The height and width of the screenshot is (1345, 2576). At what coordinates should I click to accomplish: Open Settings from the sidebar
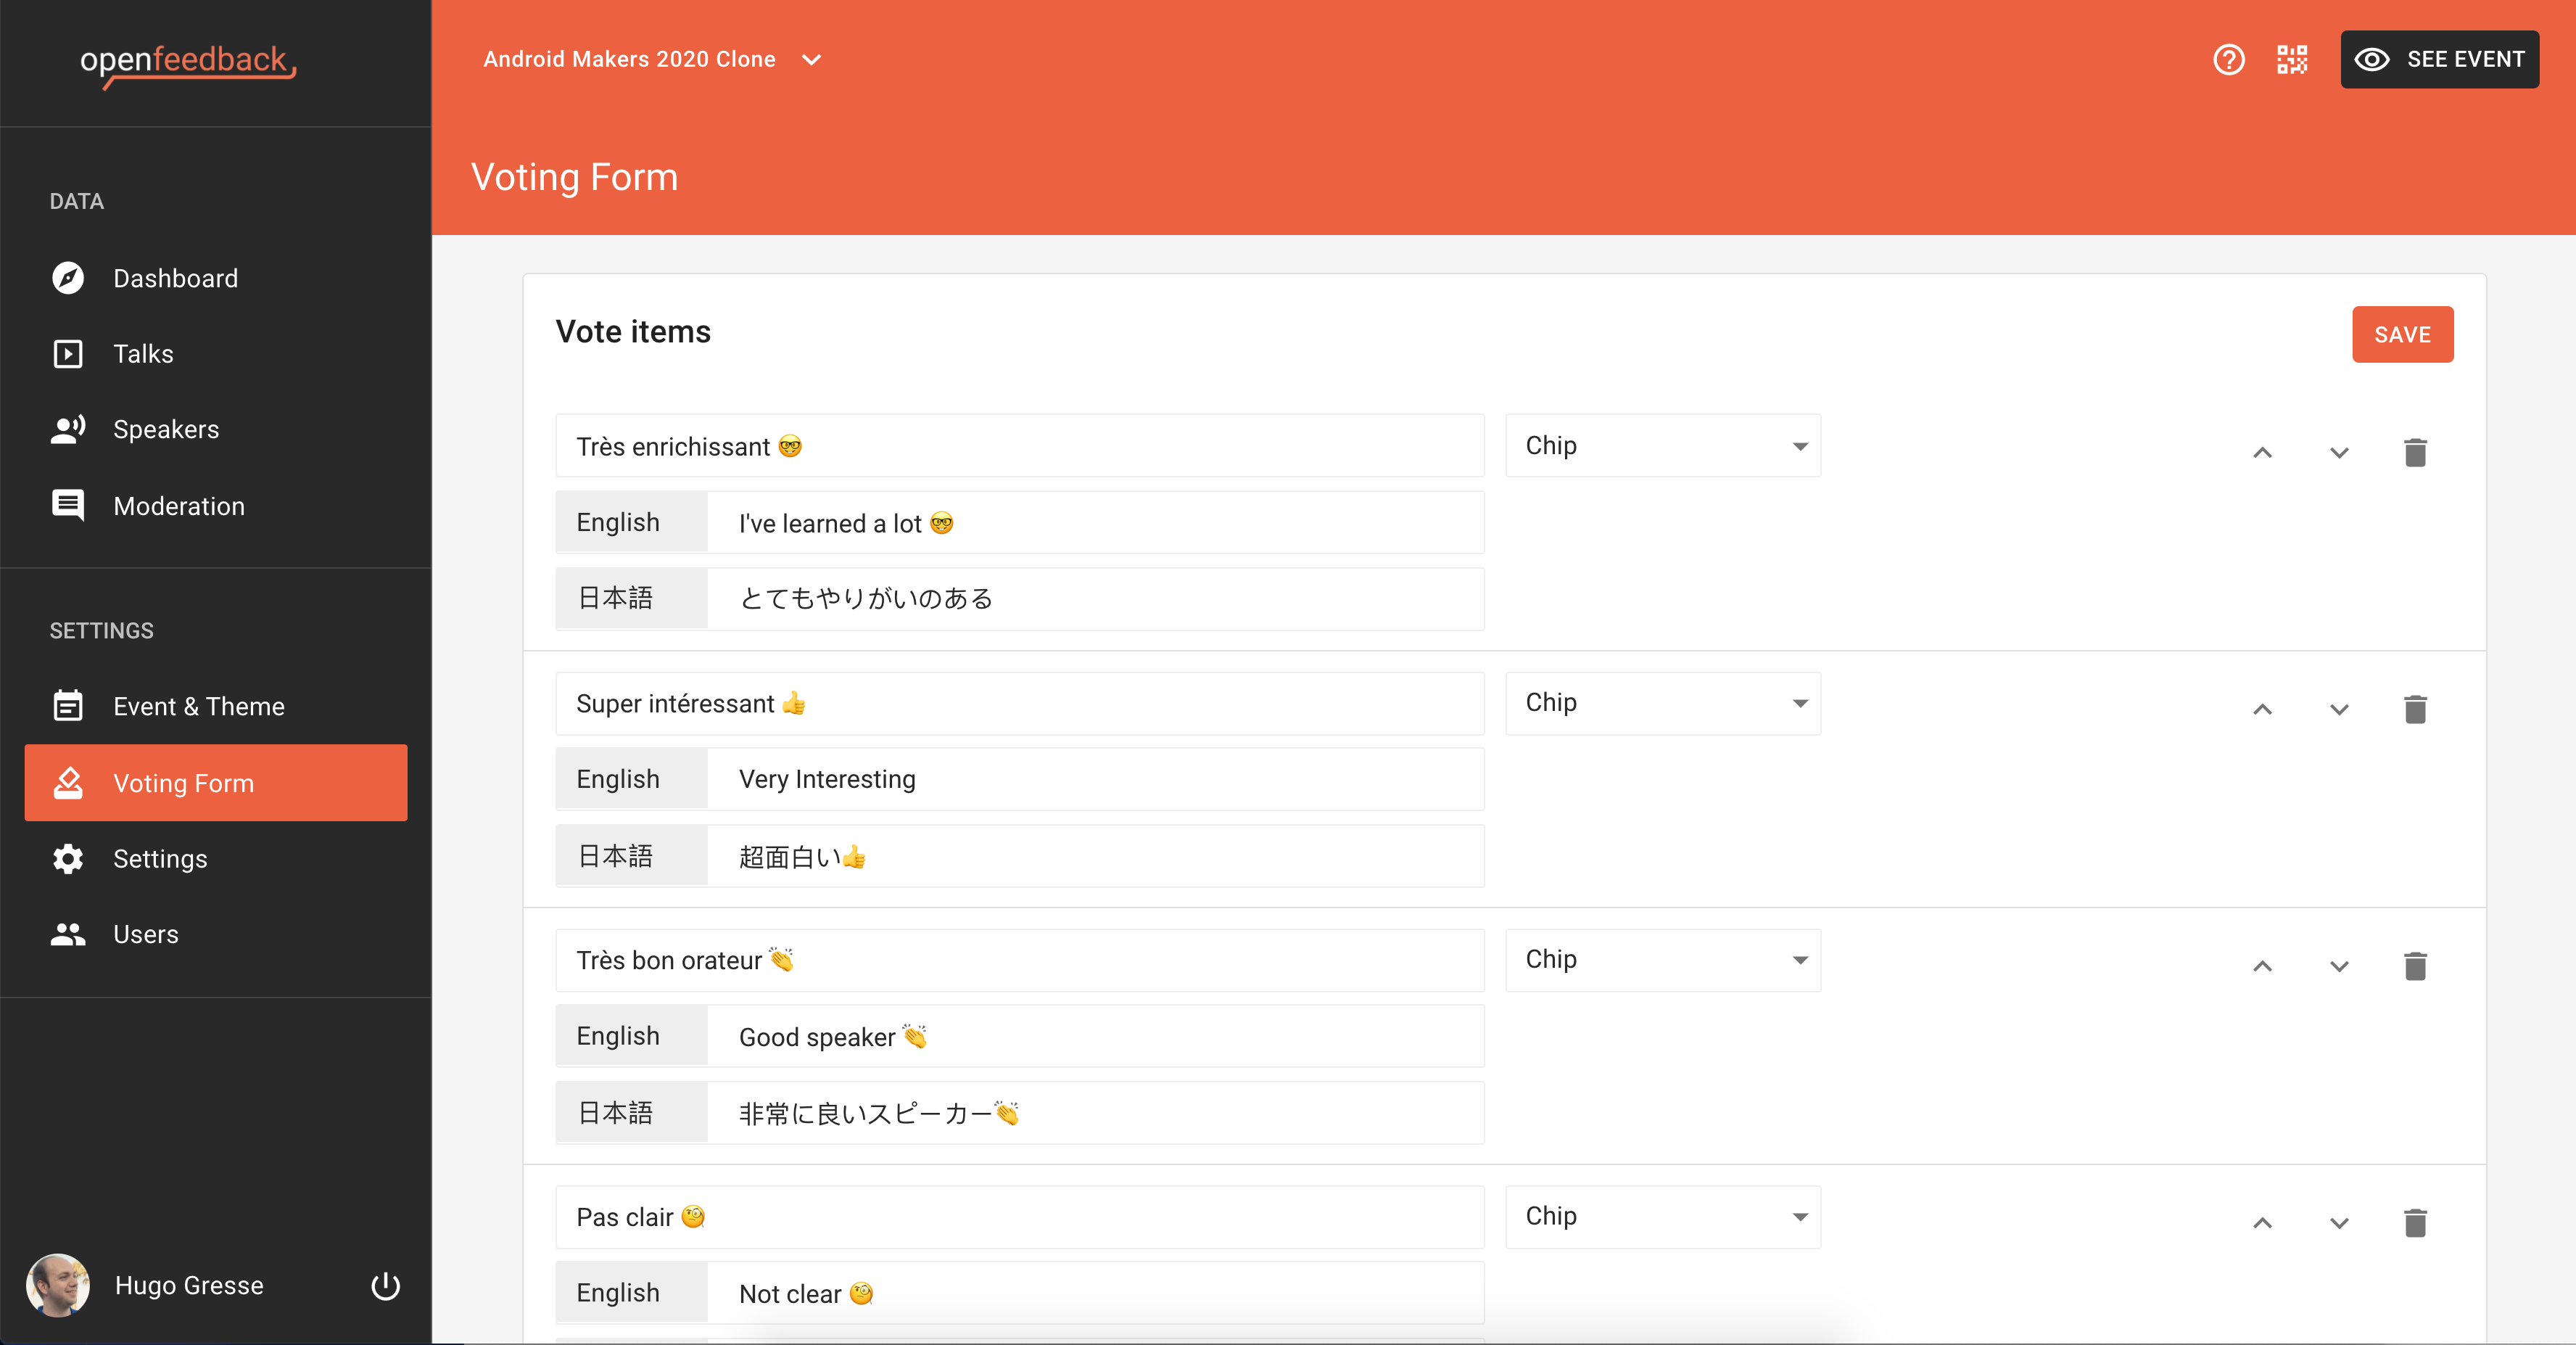pyautogui.click(x=160, y=858)
